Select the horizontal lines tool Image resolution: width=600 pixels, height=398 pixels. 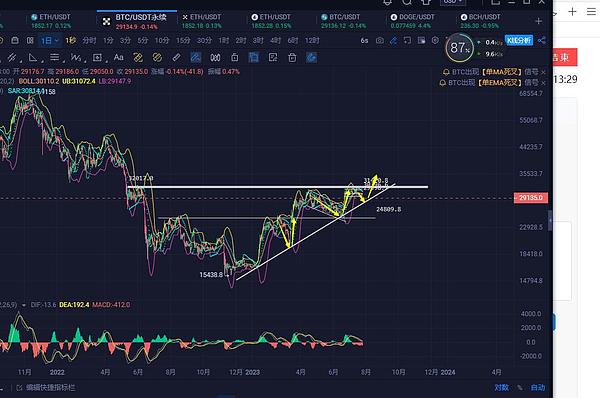tap(54, 58)
